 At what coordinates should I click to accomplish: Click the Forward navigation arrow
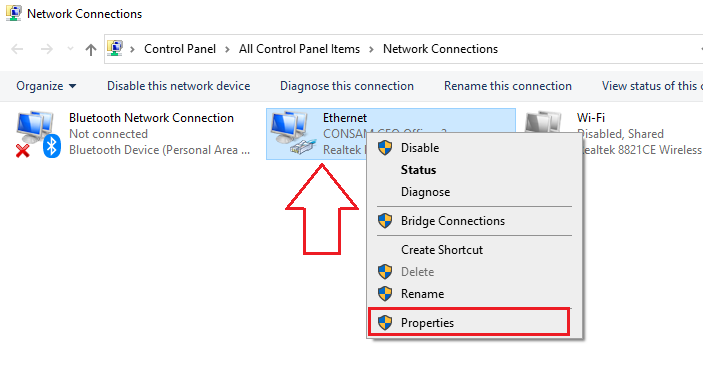(x=47, y=49)
